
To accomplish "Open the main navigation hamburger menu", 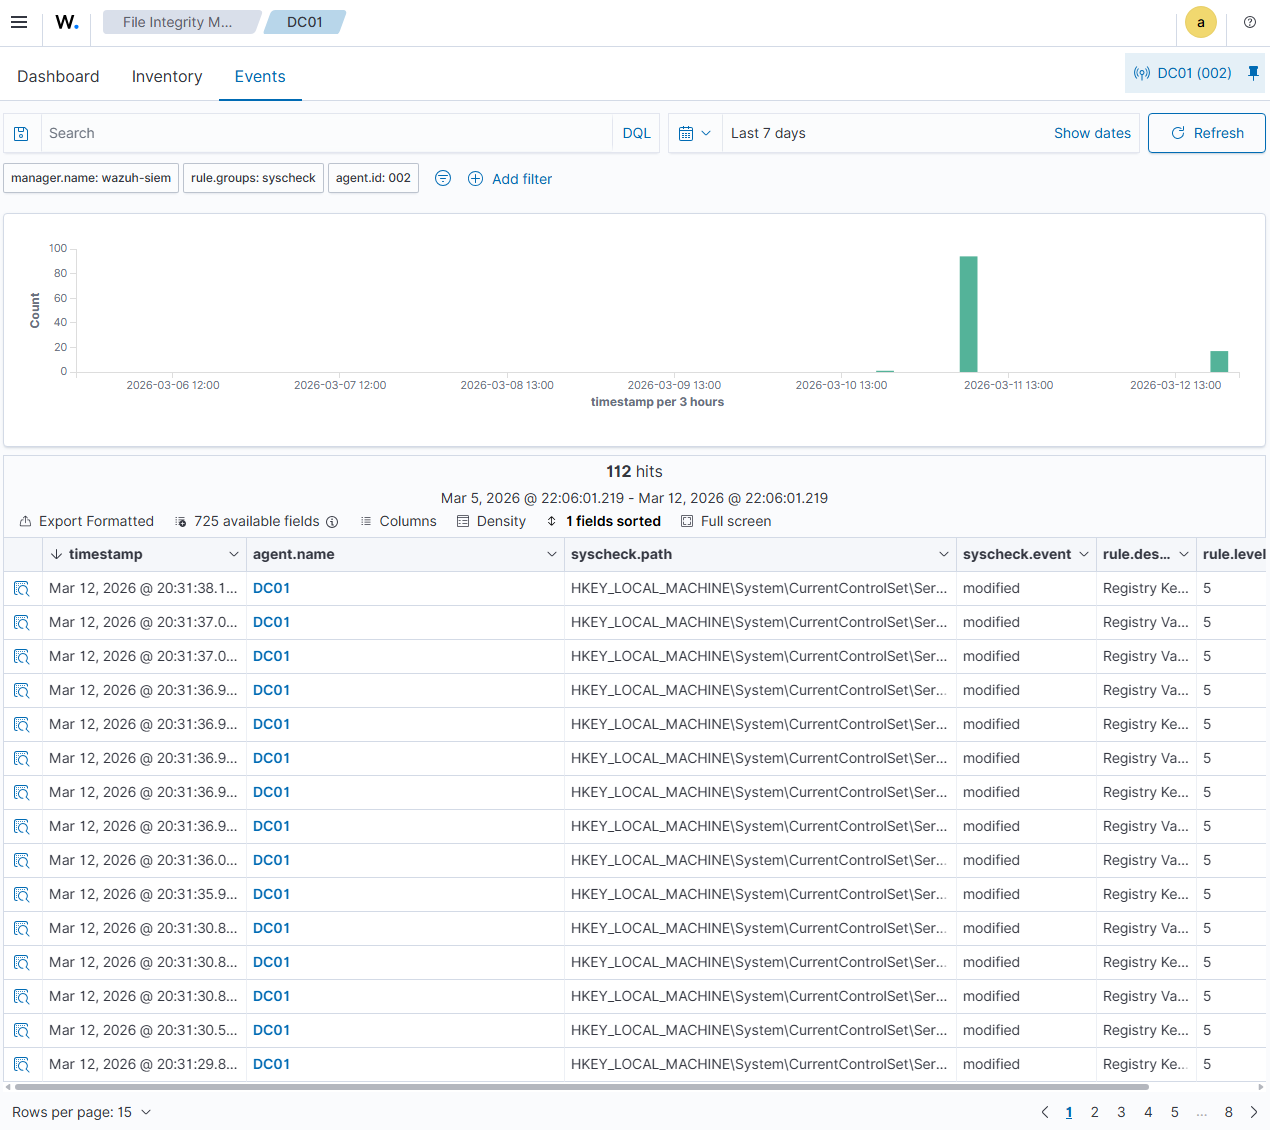I will click(x=19, y=22).
